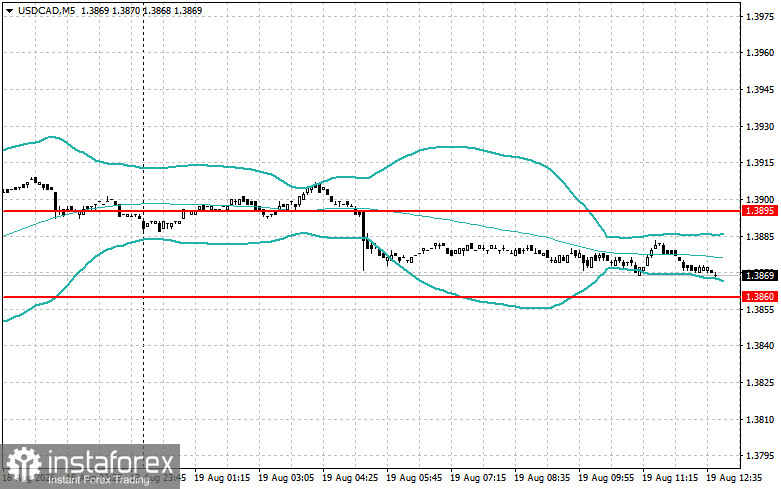Viewport: 781px width, 489px height.
Task: Click the 1.3855 price axis value
Action: point(760,309)
